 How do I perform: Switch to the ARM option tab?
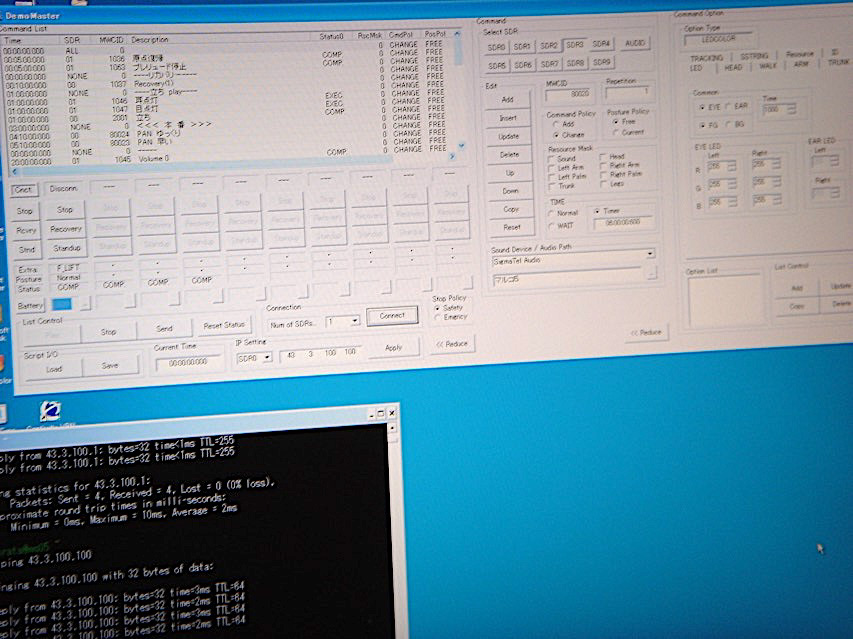point(801,64)
